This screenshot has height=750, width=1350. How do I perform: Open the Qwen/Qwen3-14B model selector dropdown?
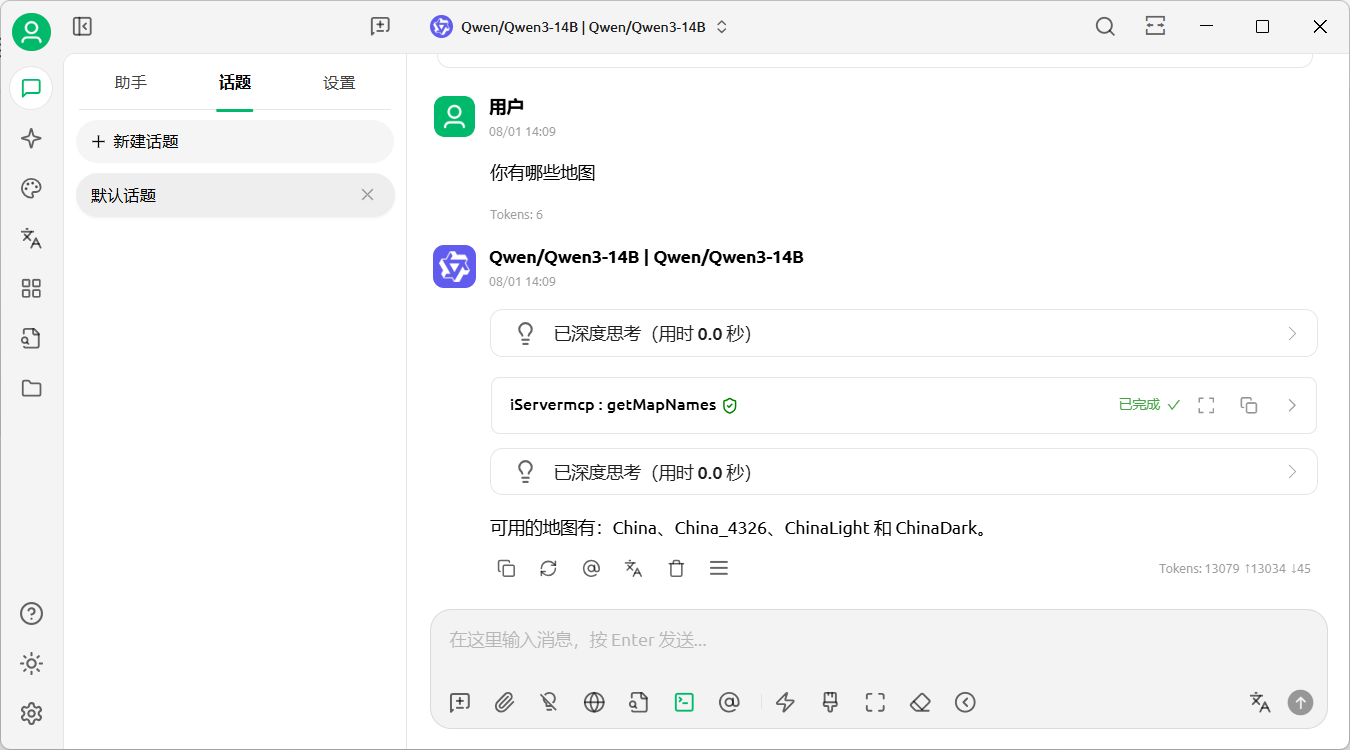tap(580, 27)
